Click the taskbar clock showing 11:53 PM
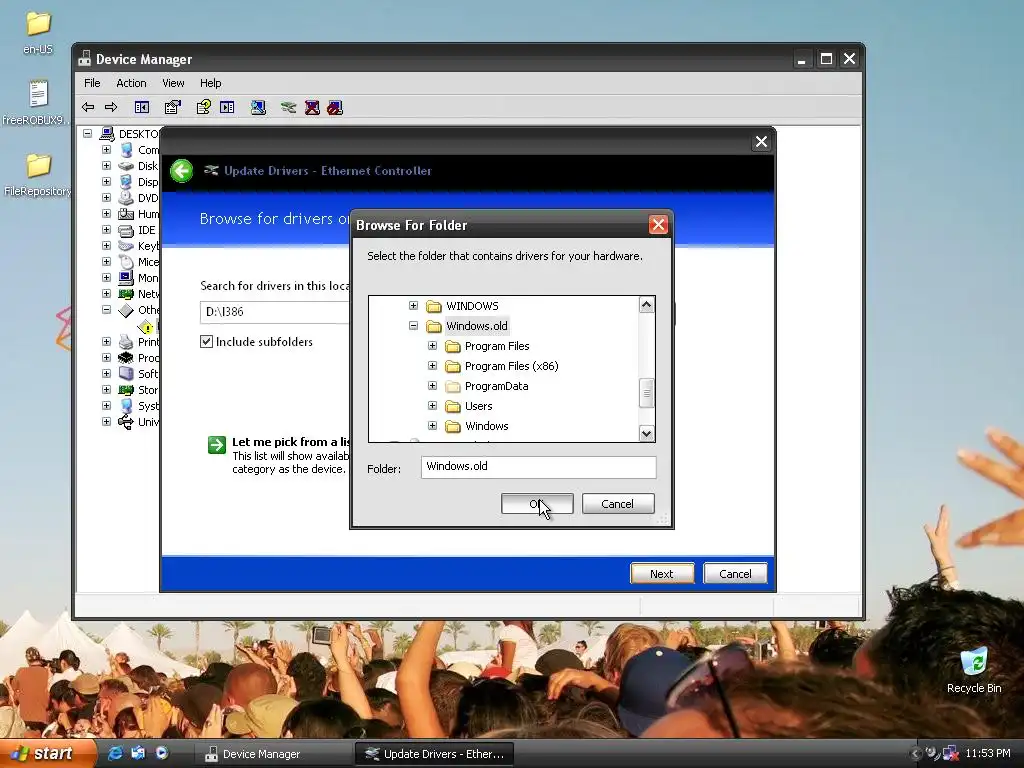Viewport: 1024px width, 768px height. point(987,753)
